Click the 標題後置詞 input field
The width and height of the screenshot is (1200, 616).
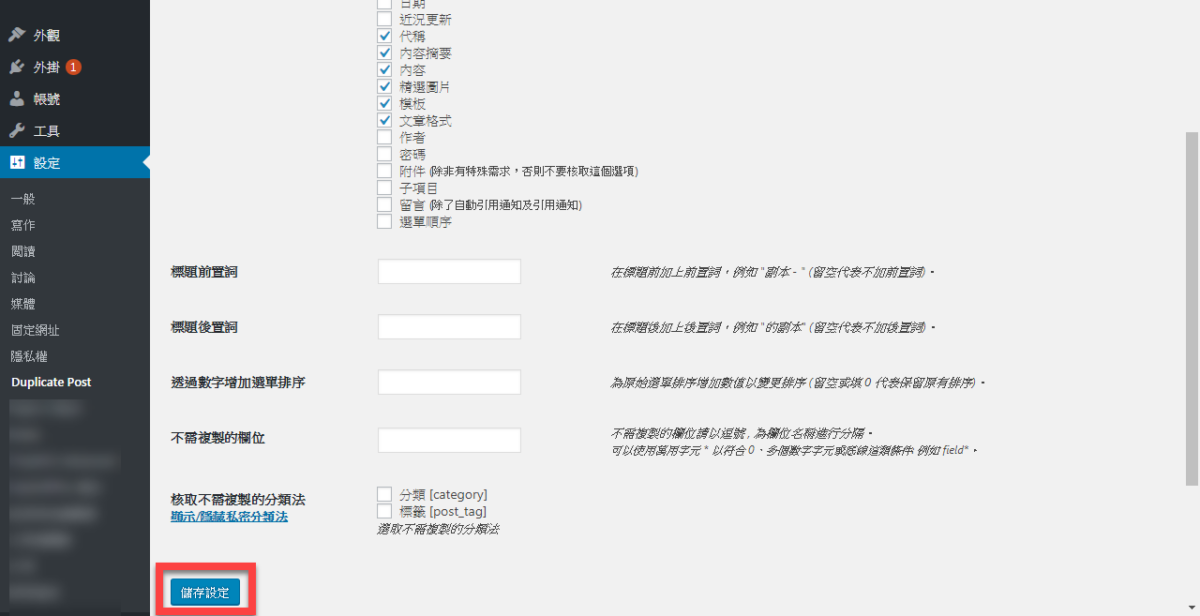coord(449,327)
